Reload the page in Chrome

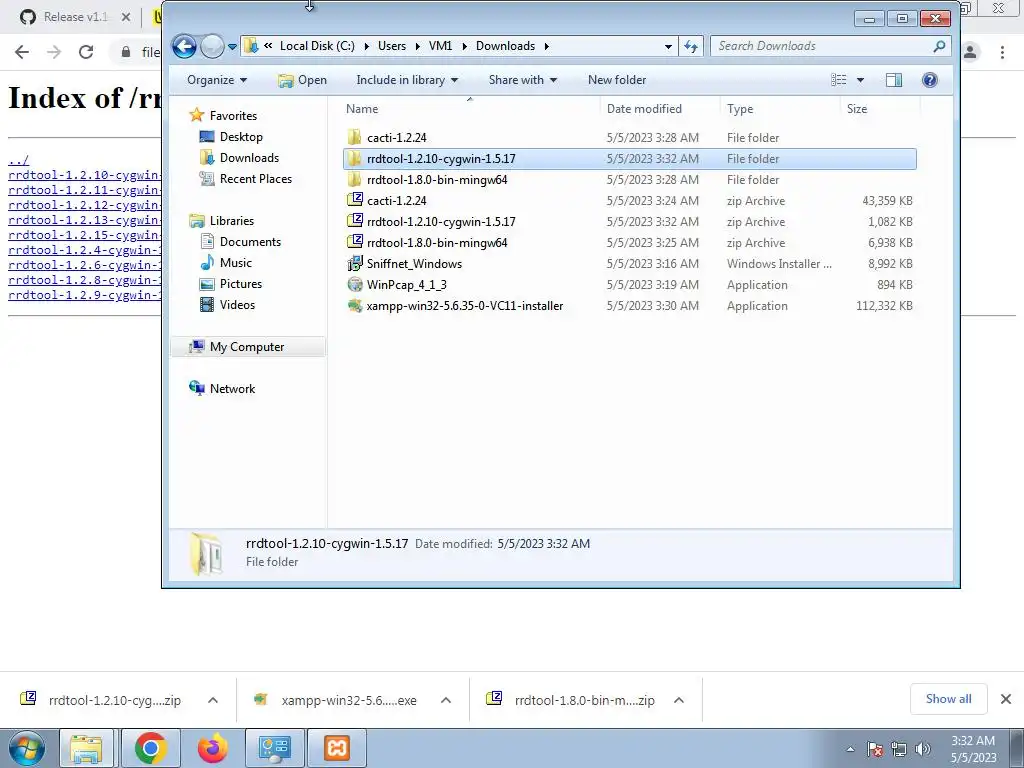click(x=86, y=52)
